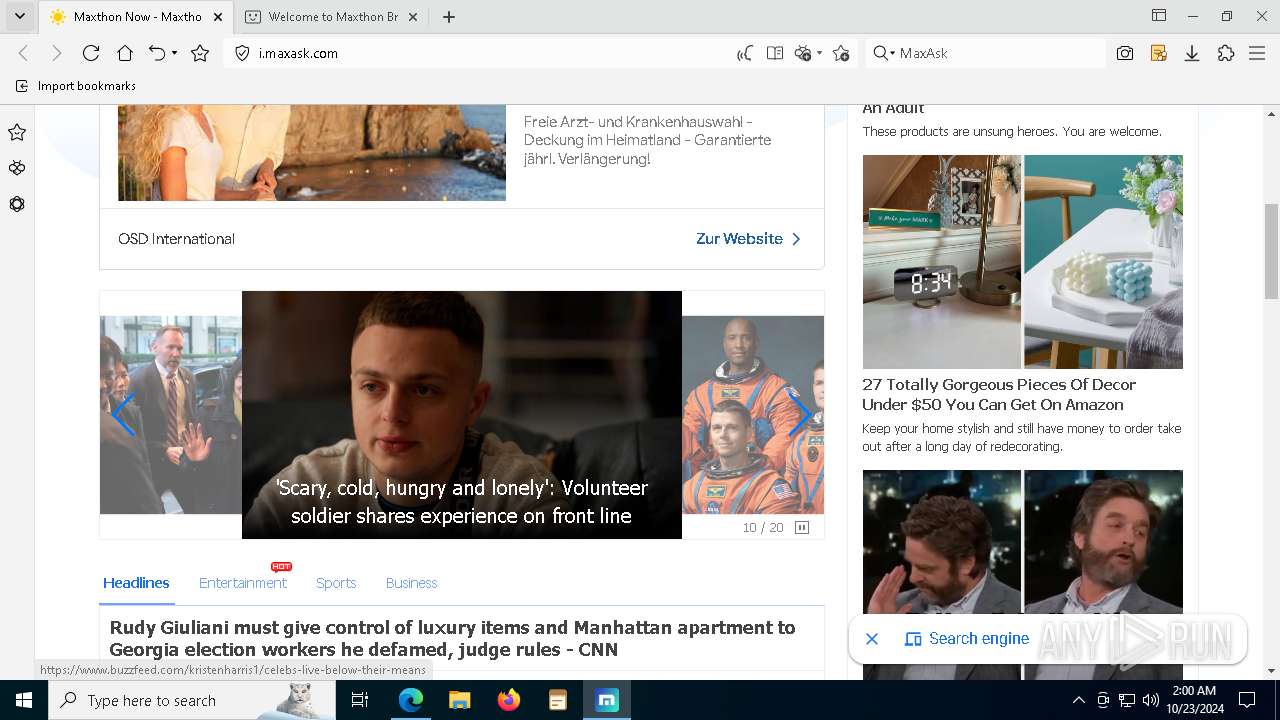Dismiss the Search engine popup
The image size is (1280, 720).
pos(872,639)
